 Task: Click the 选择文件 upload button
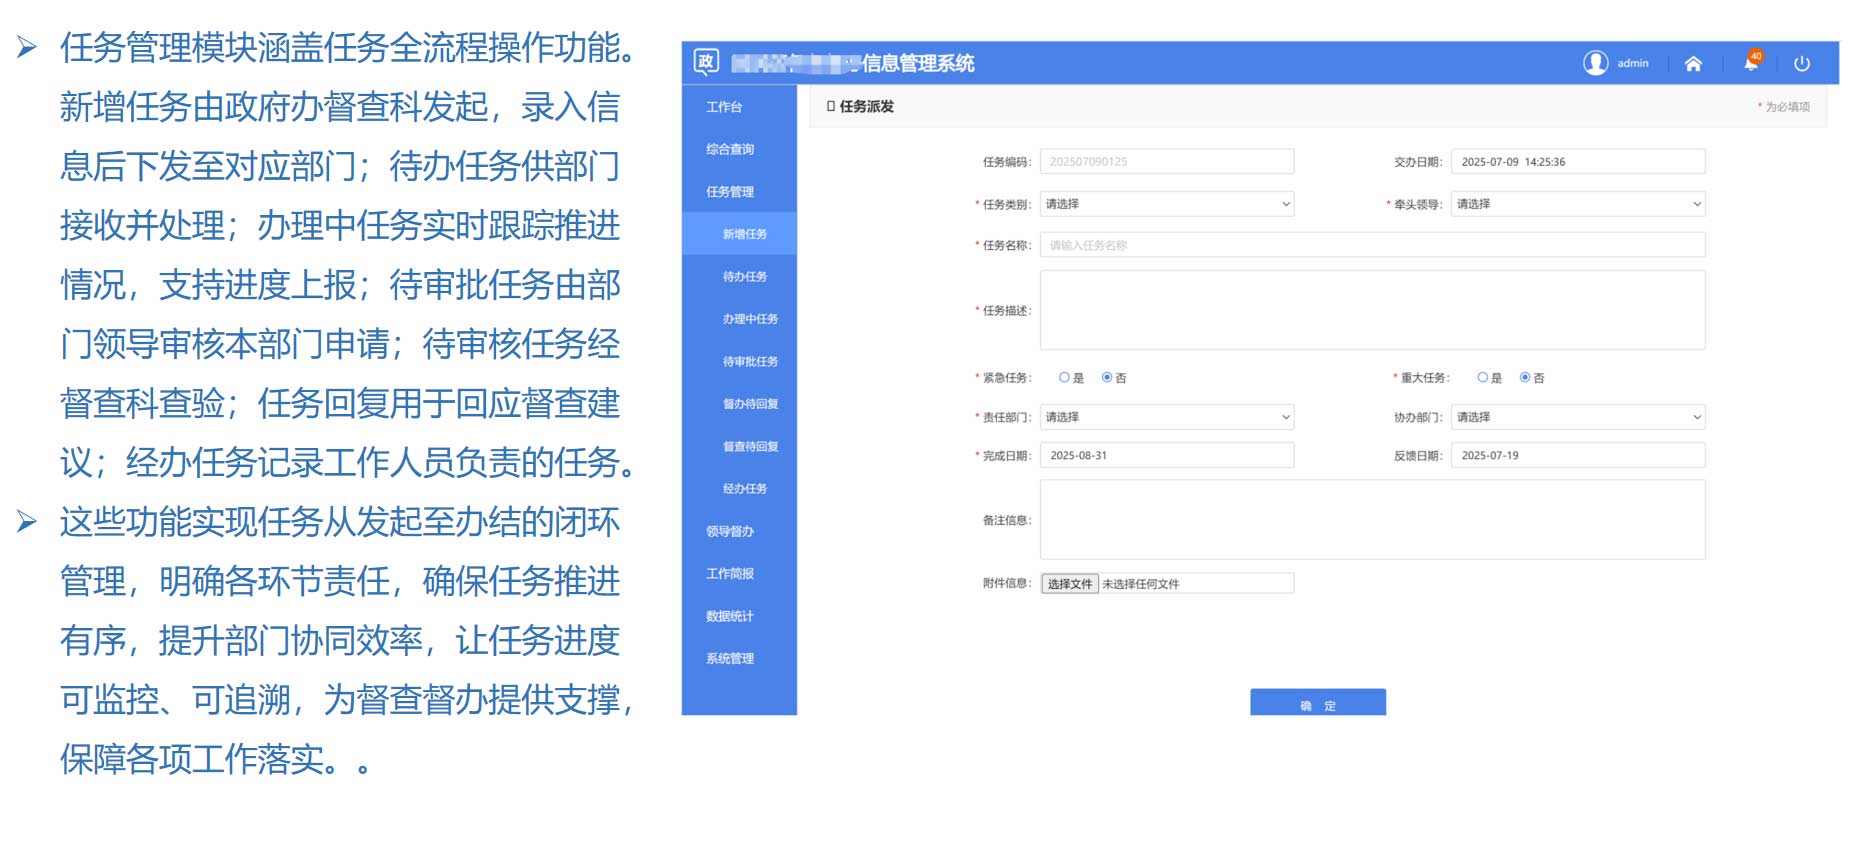pos(1069,584)
